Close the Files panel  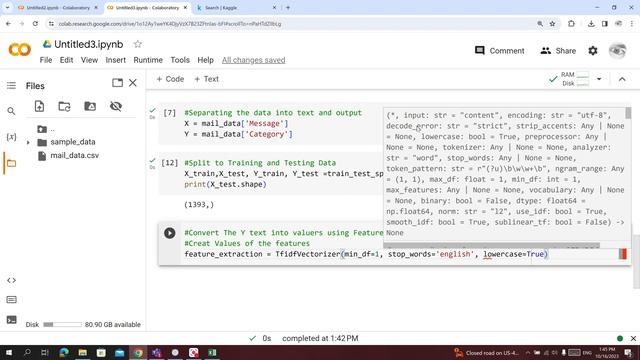click(133, 83)
